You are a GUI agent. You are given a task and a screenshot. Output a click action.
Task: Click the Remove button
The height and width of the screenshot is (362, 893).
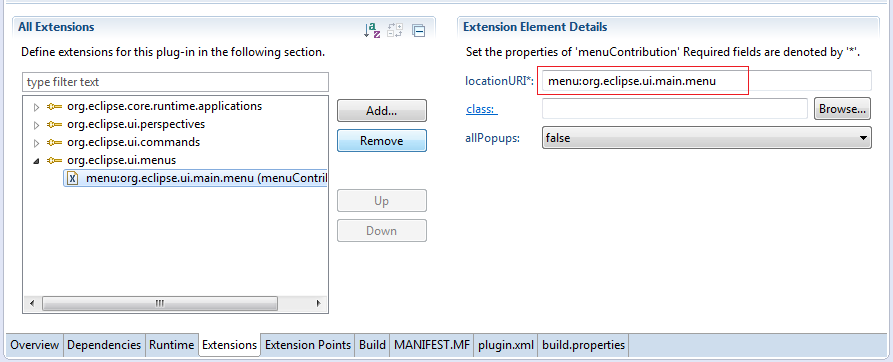coord(382,141)
